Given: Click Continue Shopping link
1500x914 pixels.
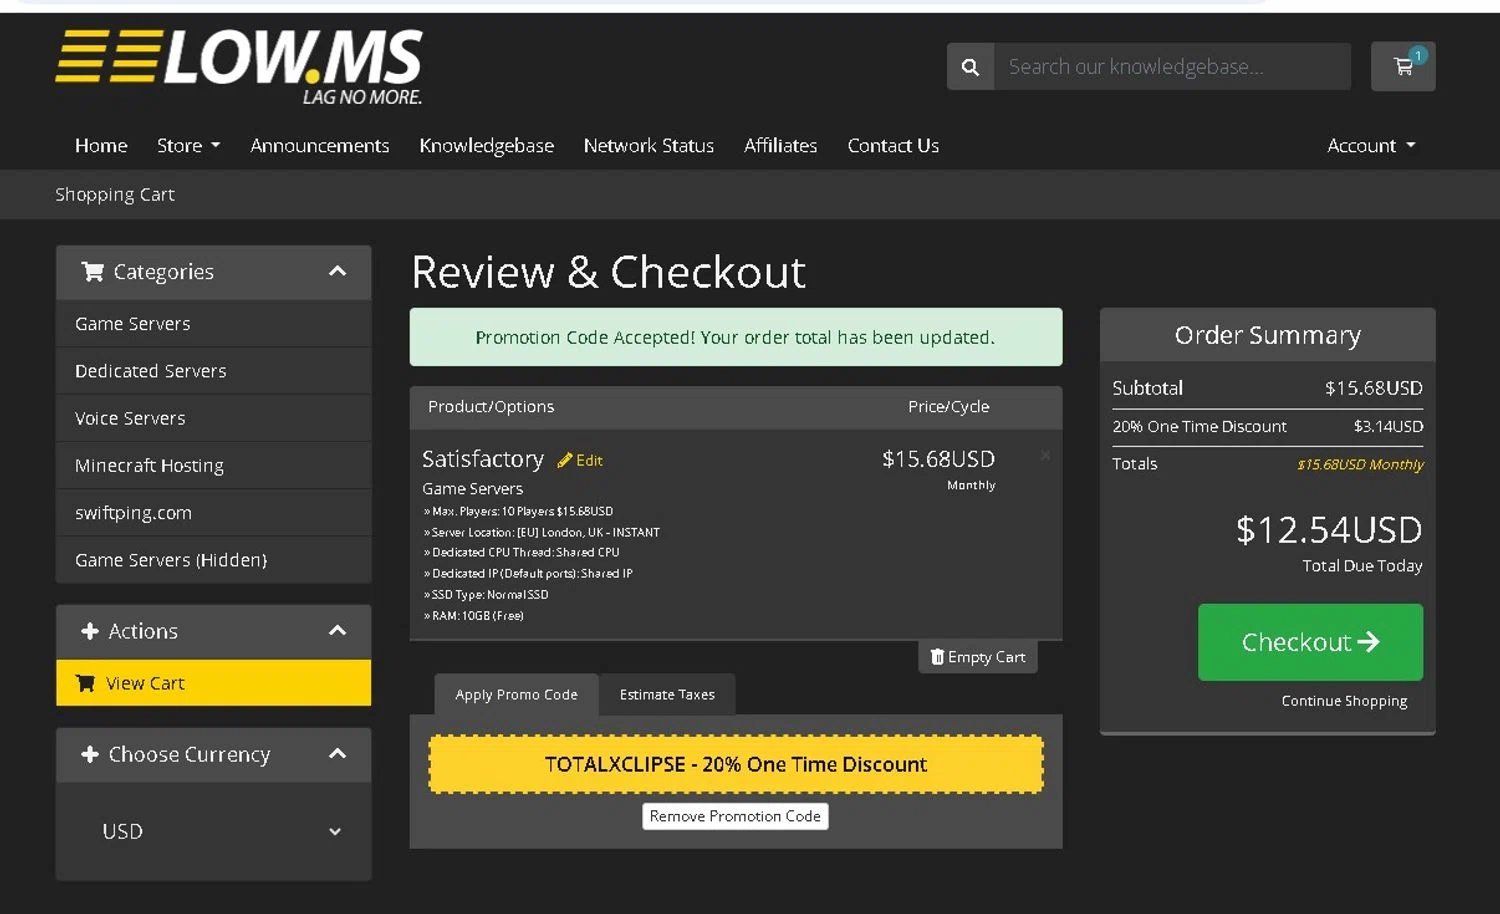Looking at the screenshot, I should pyautogui.click(x=1344, y=701).
